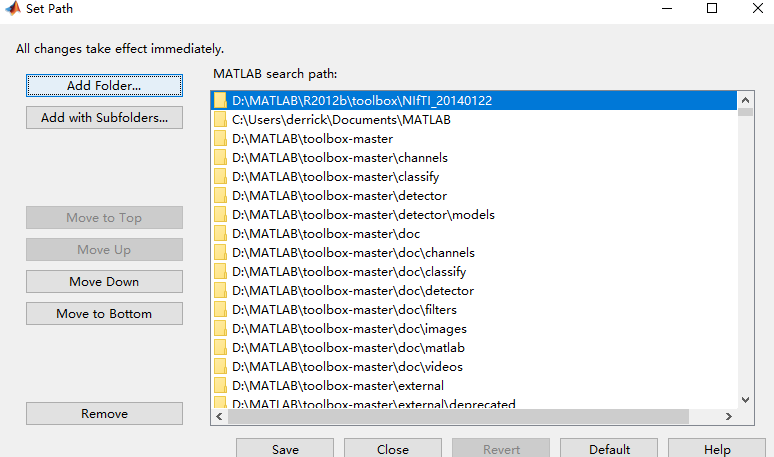774x457 pixels.
Task: Click folder icon beside C:\Users\derrick\Documents\MATLAB
Action: point(220,119)
